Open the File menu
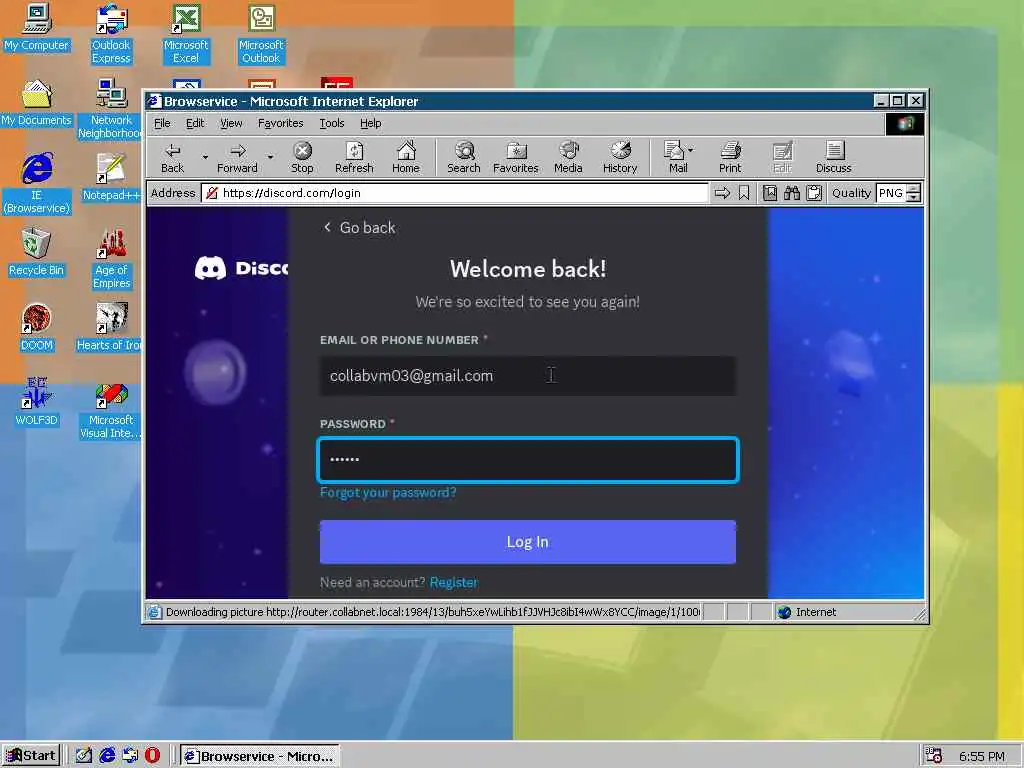The height and width of the screenshot is (768, 1024). pos(162,123)
